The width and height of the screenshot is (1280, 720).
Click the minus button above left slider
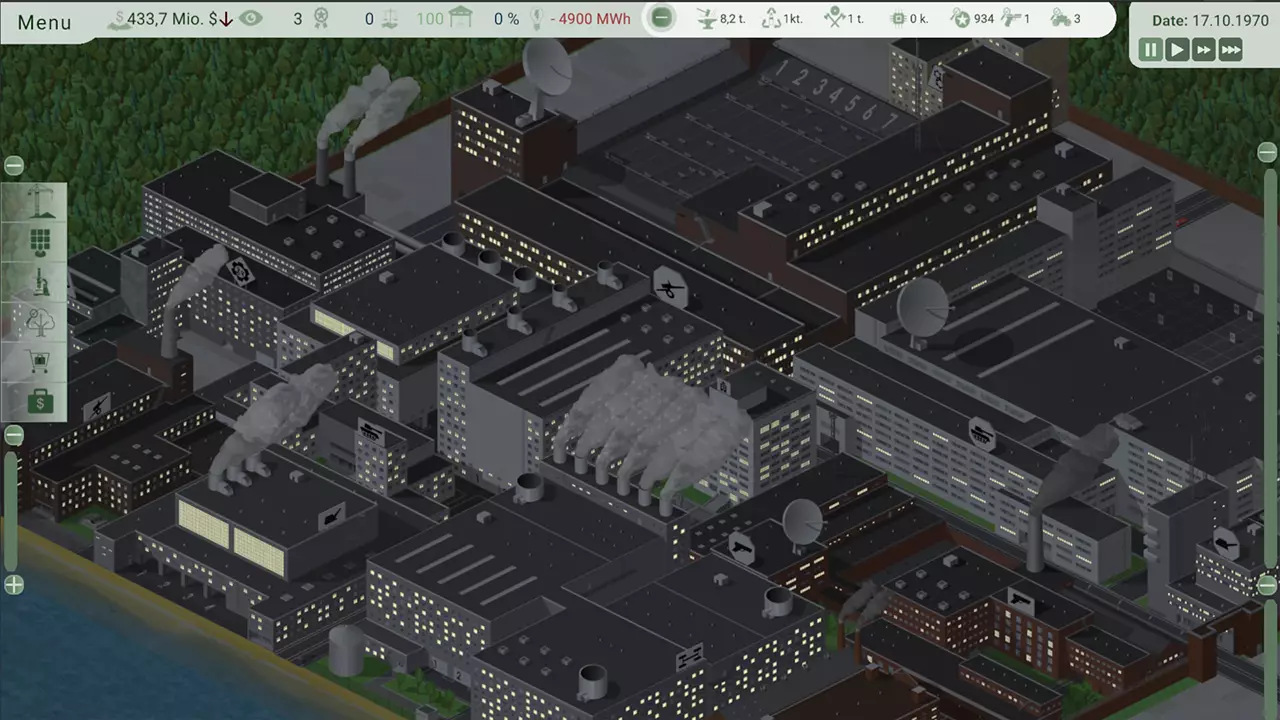(14, 435)
